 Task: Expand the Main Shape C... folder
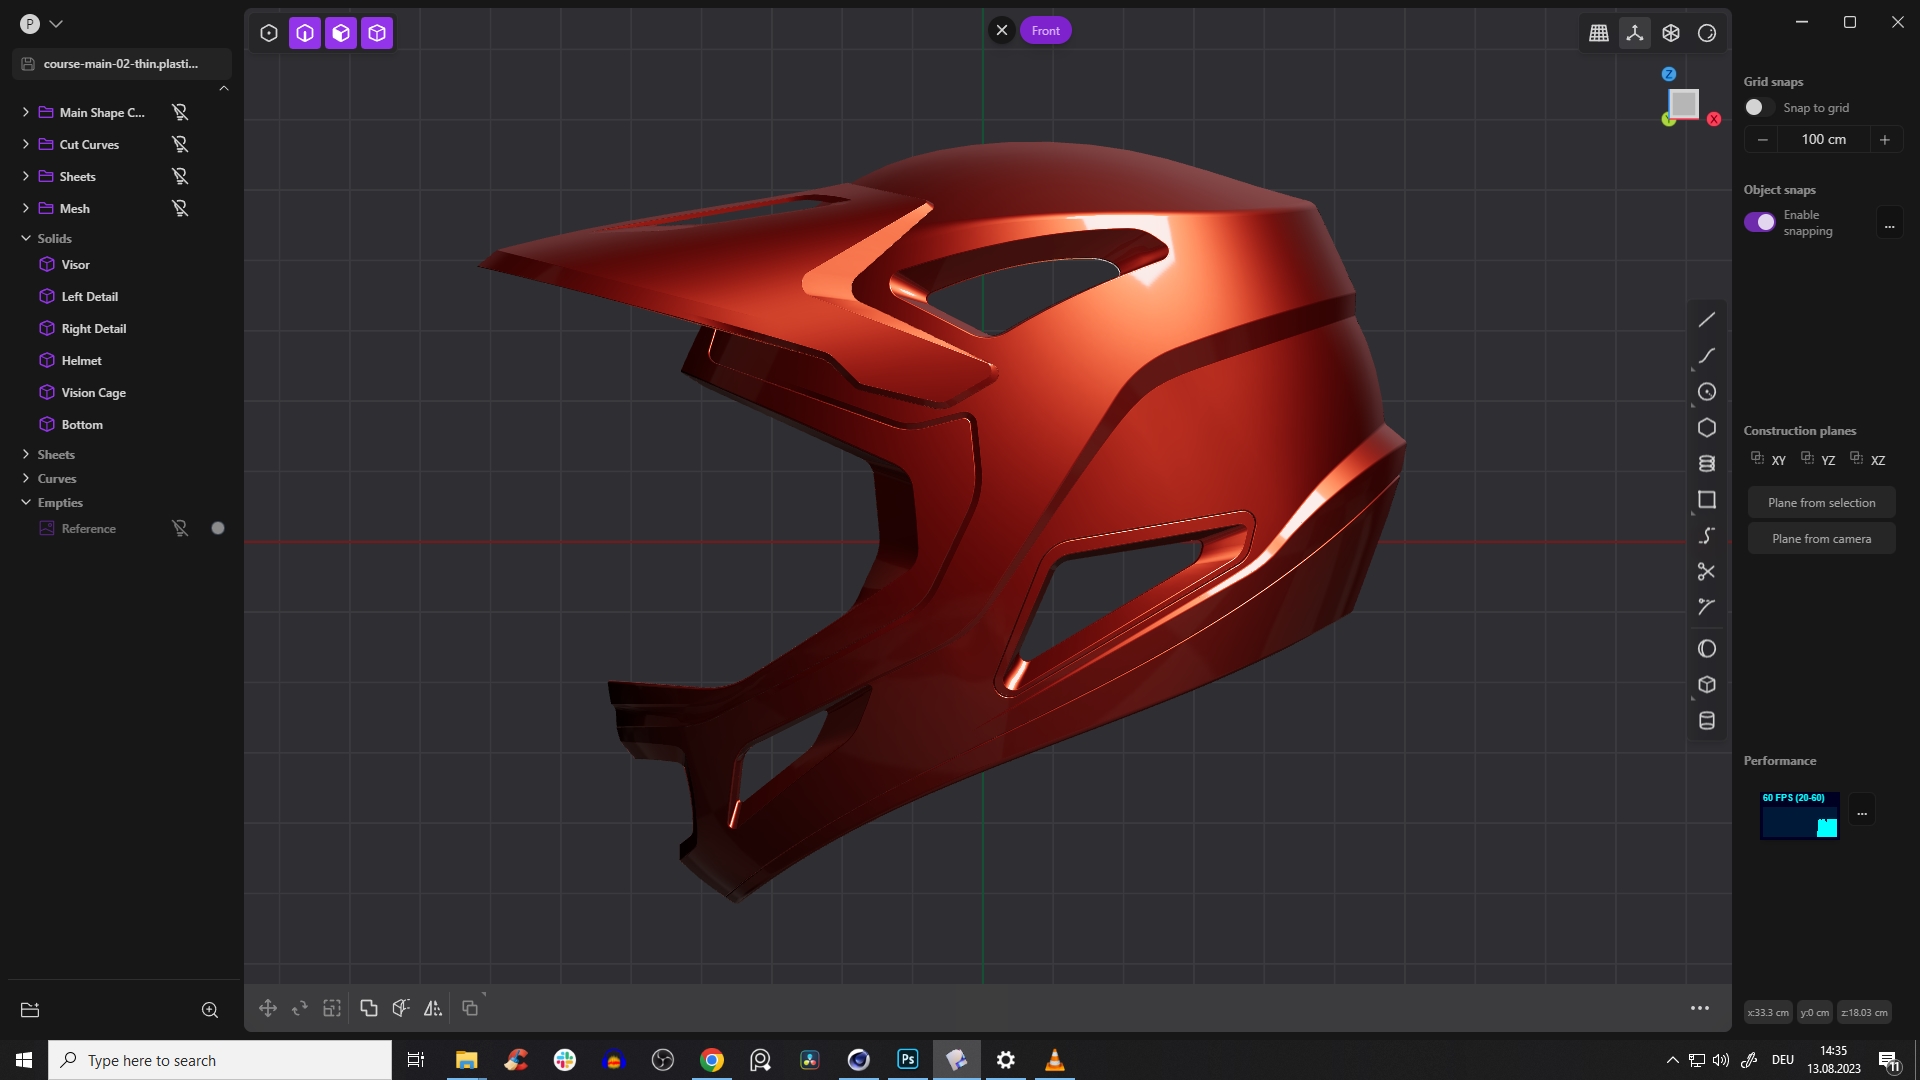[x=24, y=112]
